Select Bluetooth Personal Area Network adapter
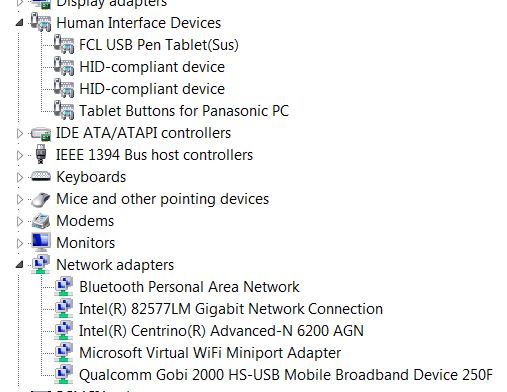 point(189,287)
